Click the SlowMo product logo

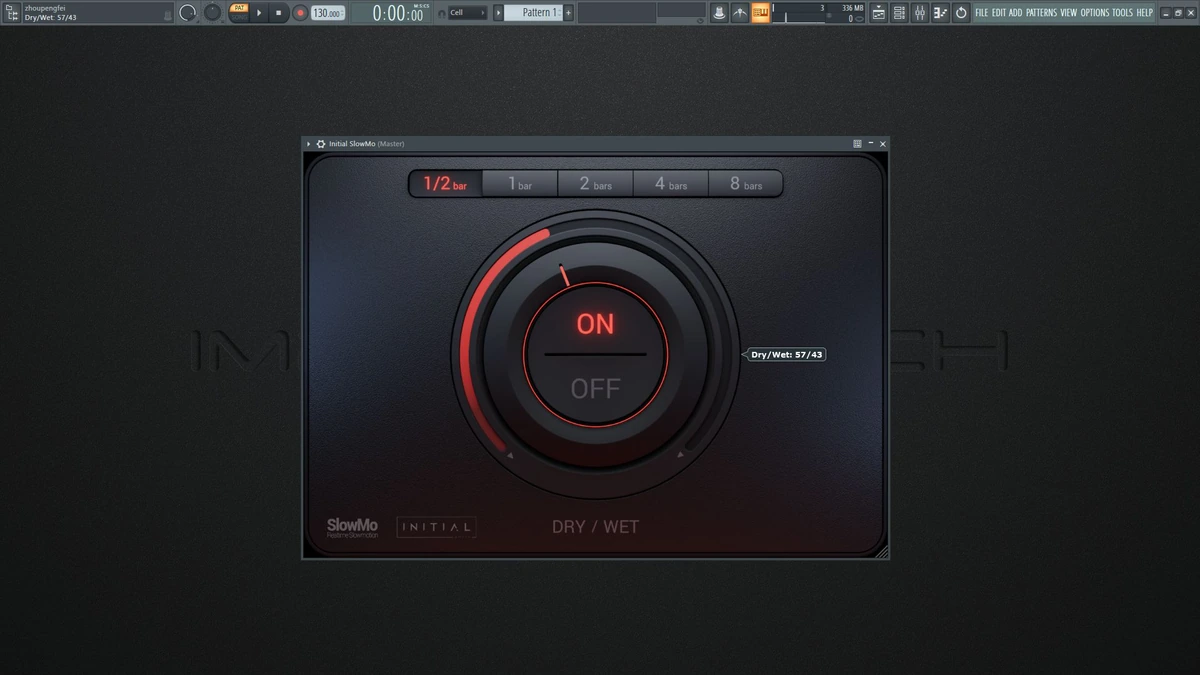point(352,527)
